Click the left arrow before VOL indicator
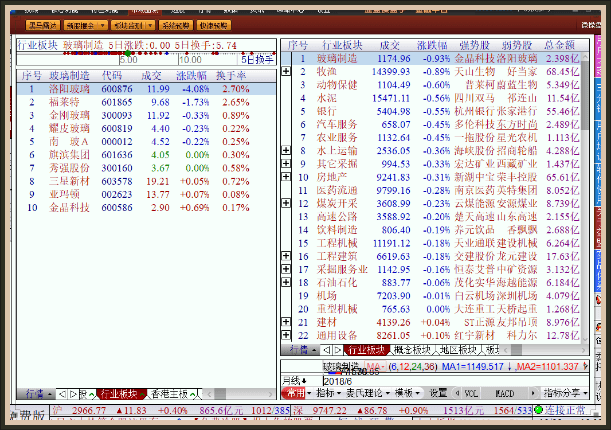 pyautogui.click(x=457, y=393)
